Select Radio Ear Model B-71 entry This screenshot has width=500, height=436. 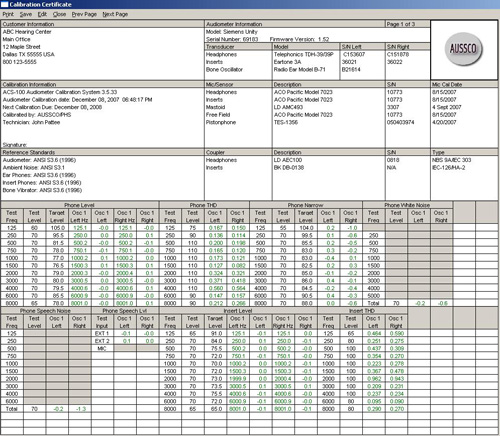(299, 69)
